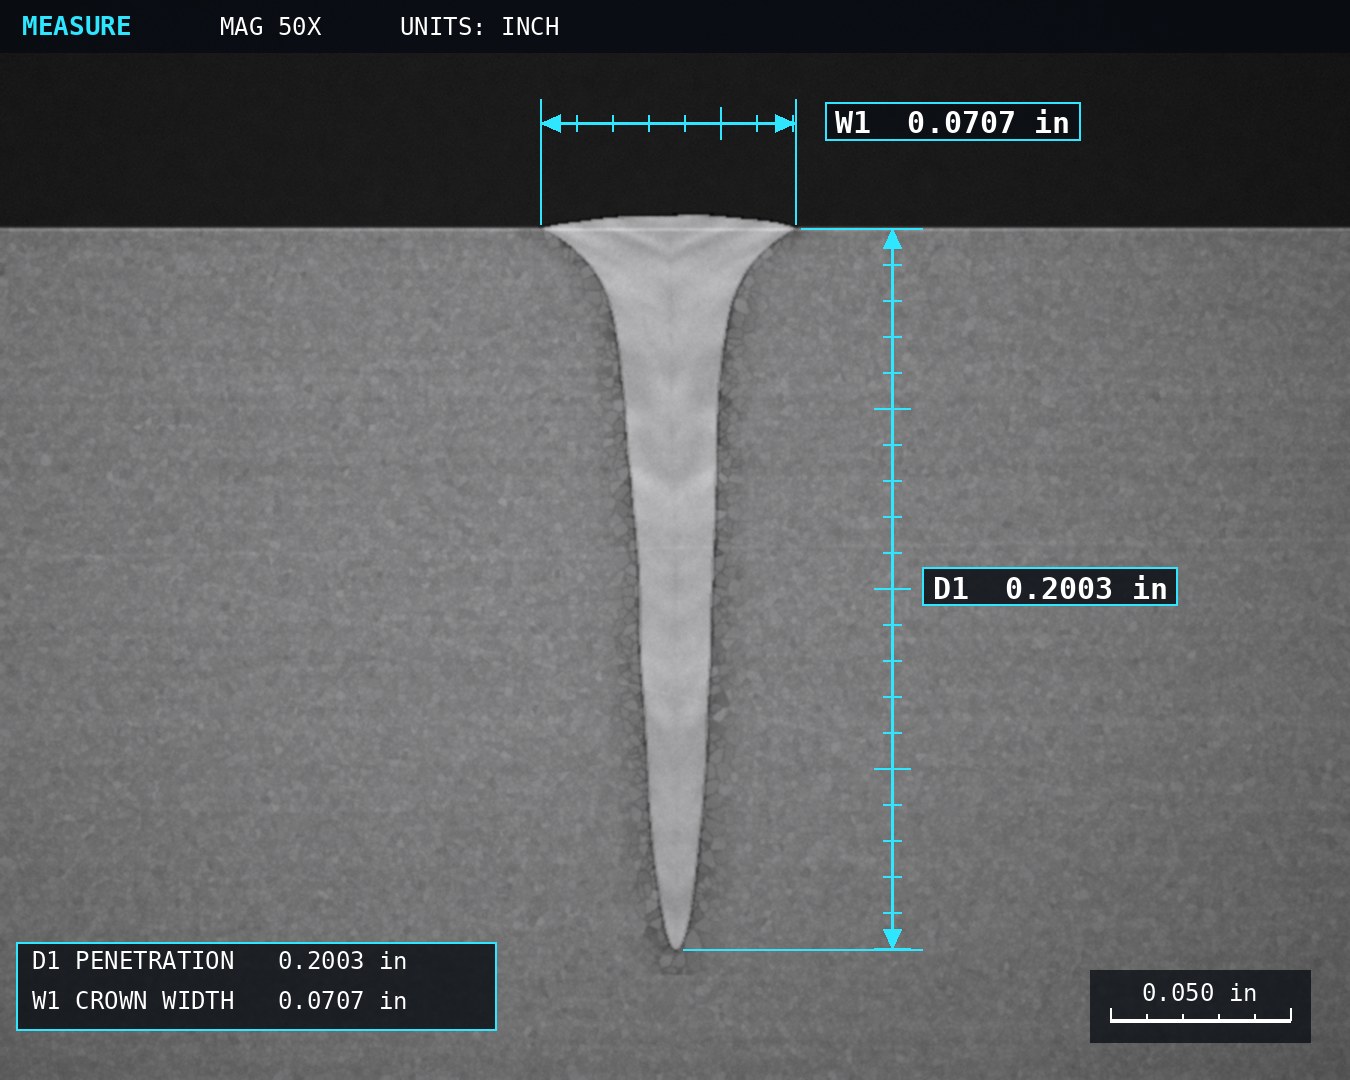Click the right arrowhead of the W1 dimension
Viewport: 1350px width, 1080px height.
785,124
